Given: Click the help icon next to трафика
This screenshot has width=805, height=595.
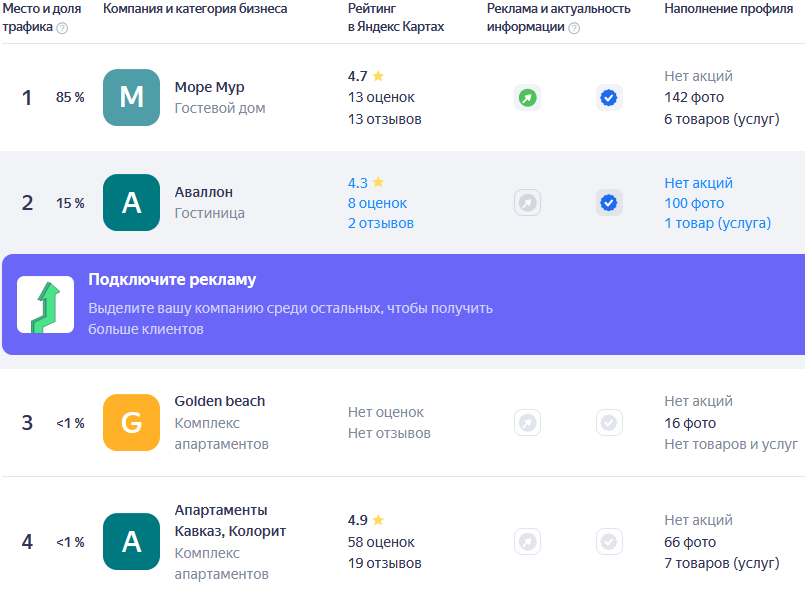Looking at the screenshot, I should tap(62, 28).
